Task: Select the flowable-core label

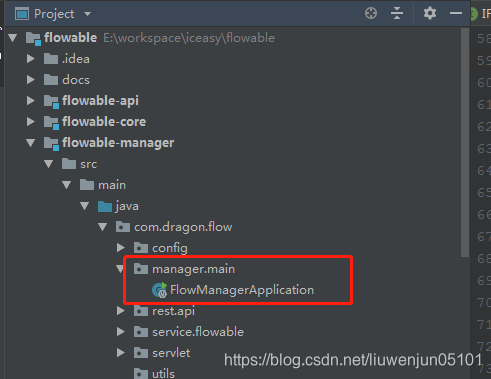Action: click(104, 122)
